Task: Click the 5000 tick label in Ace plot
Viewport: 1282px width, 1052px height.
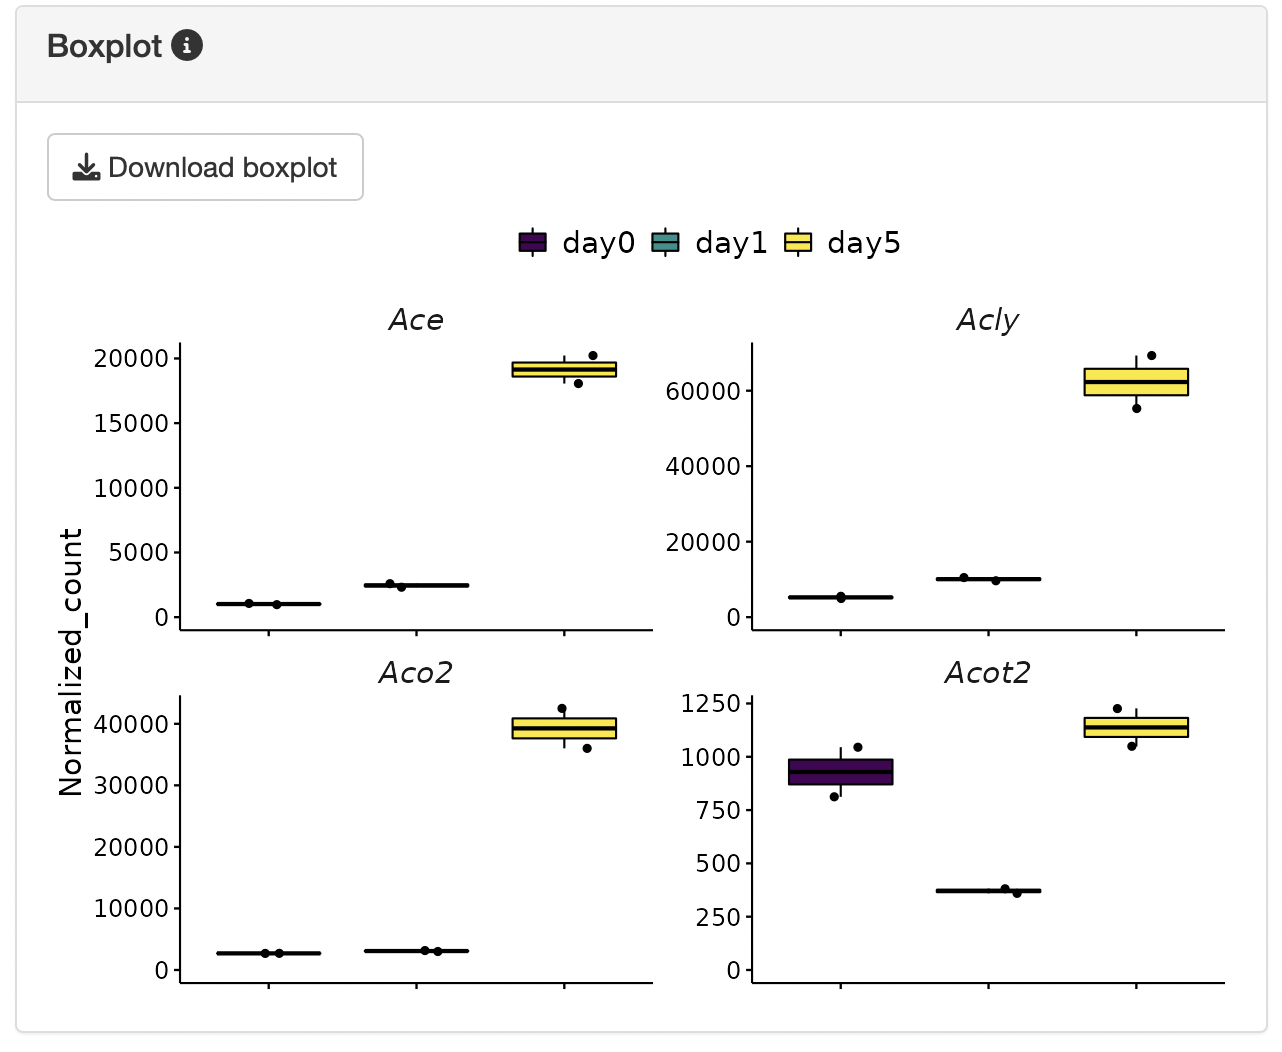Action: pyautogui.click(x=138, y=553)
